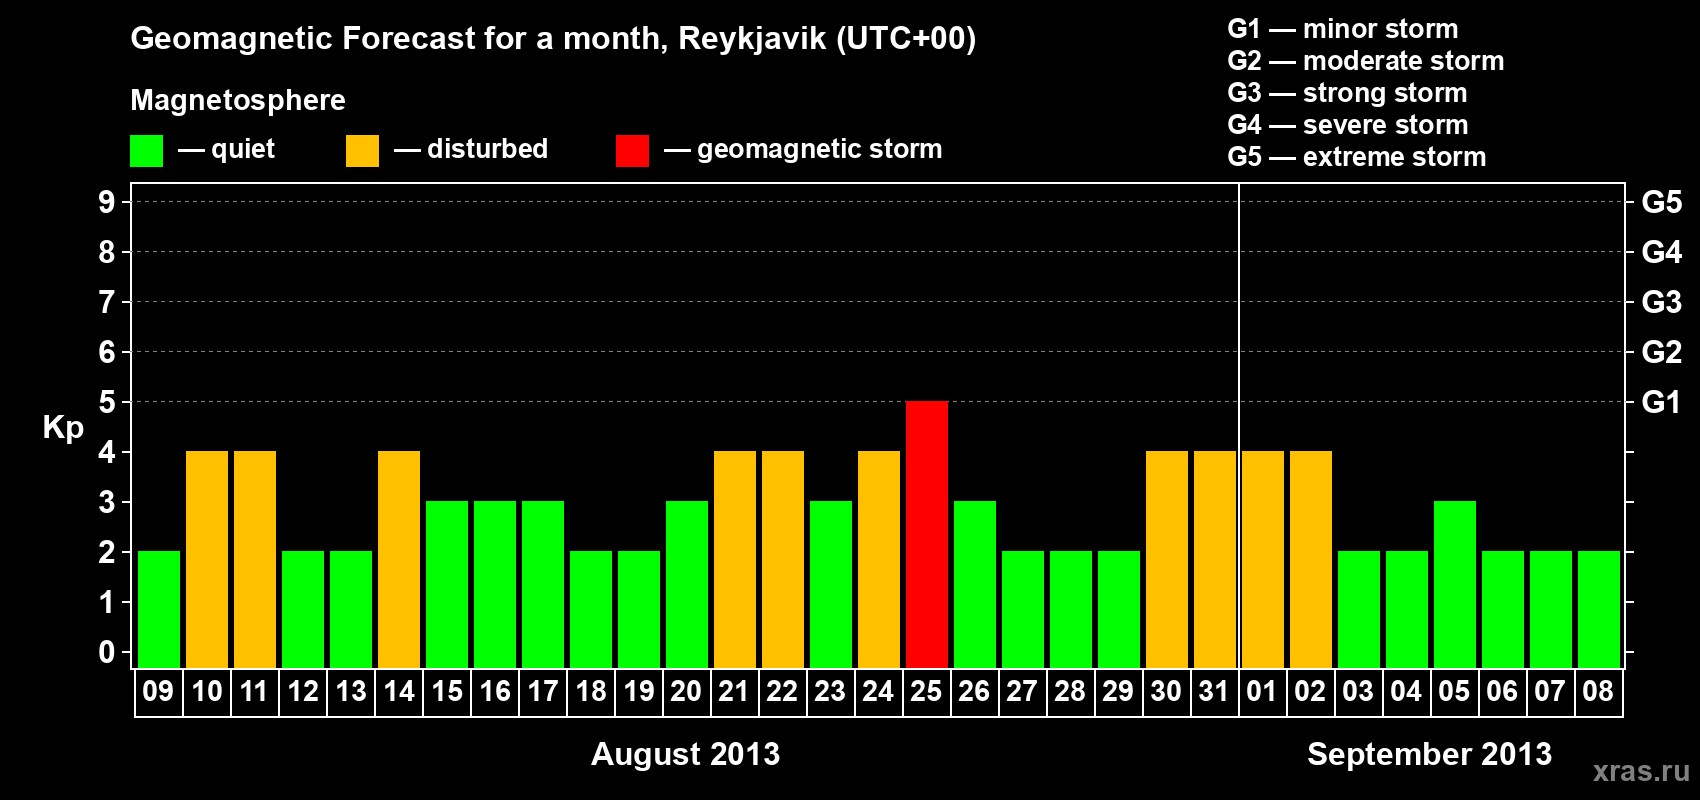
Task: Click the 'G1 — minor storm' legend text
Action: tap(1343, 29)
